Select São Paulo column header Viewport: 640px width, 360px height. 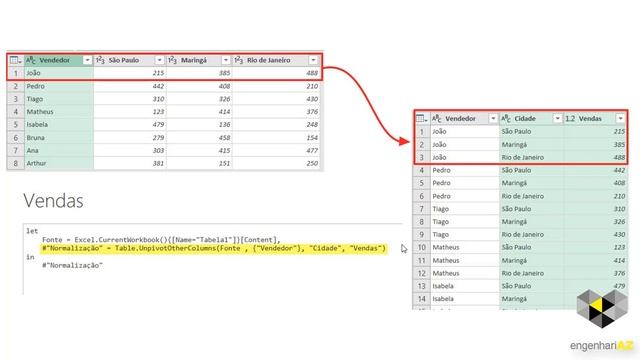[x=130, y=60]
